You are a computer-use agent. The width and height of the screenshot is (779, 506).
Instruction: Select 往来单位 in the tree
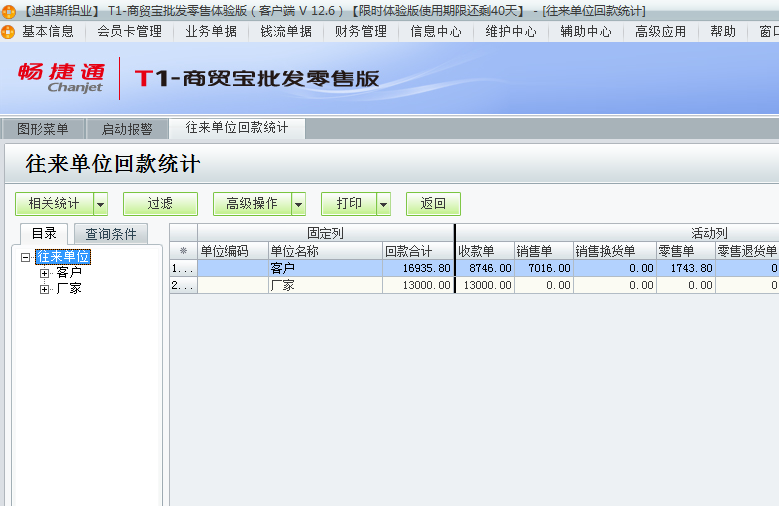click(x=63, y=256)
